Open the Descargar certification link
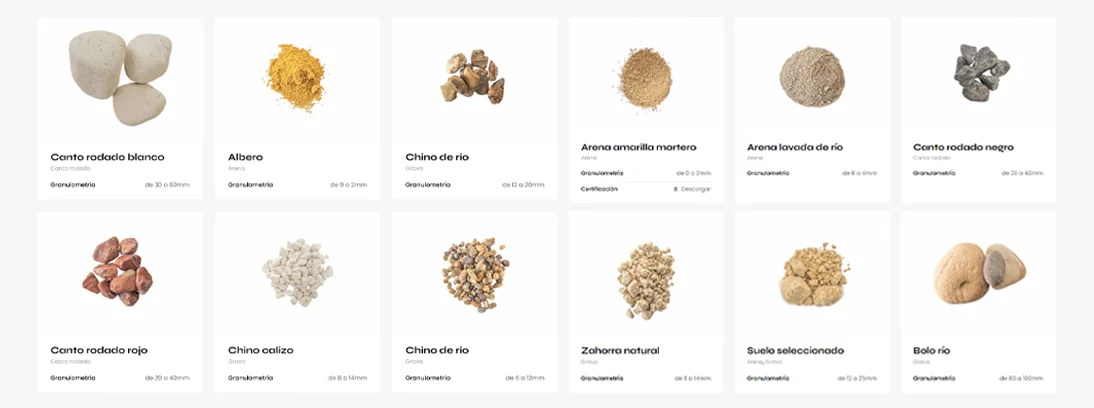This screenshot has height=408, width=1094. [692, 189]
